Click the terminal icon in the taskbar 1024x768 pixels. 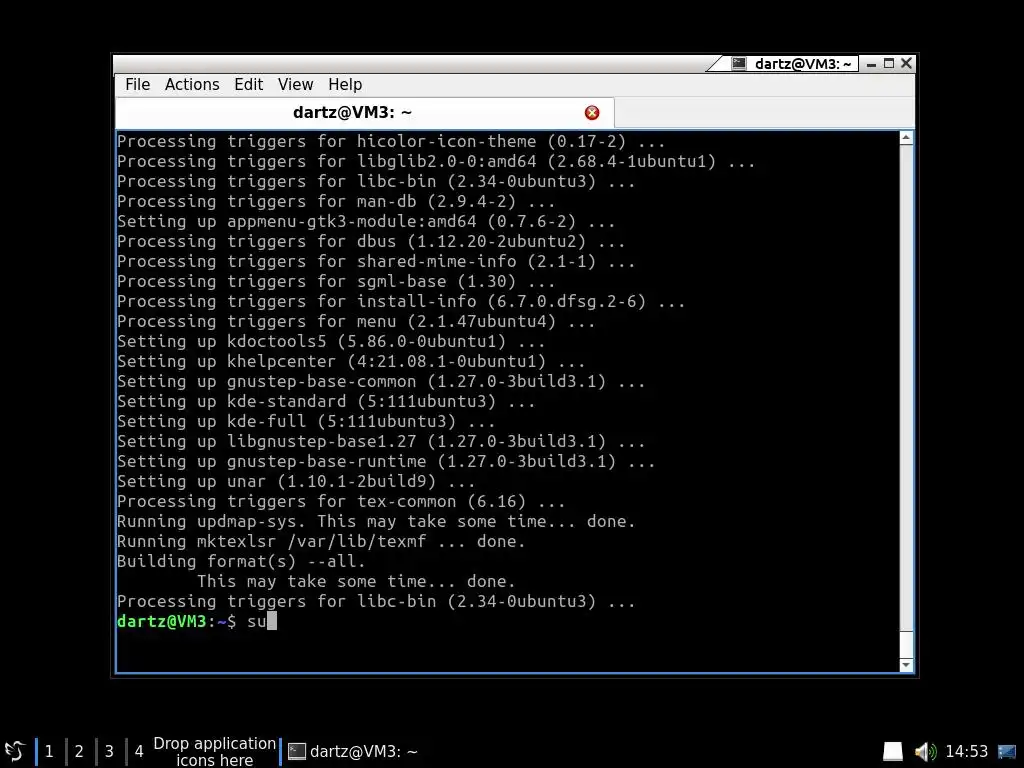[x=297, y=752]
